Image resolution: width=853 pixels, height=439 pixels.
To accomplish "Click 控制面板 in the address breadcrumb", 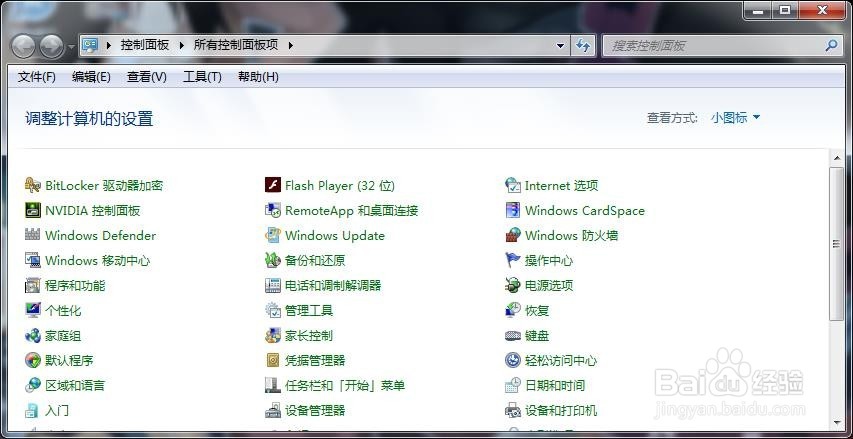I will tap(145, 45).
